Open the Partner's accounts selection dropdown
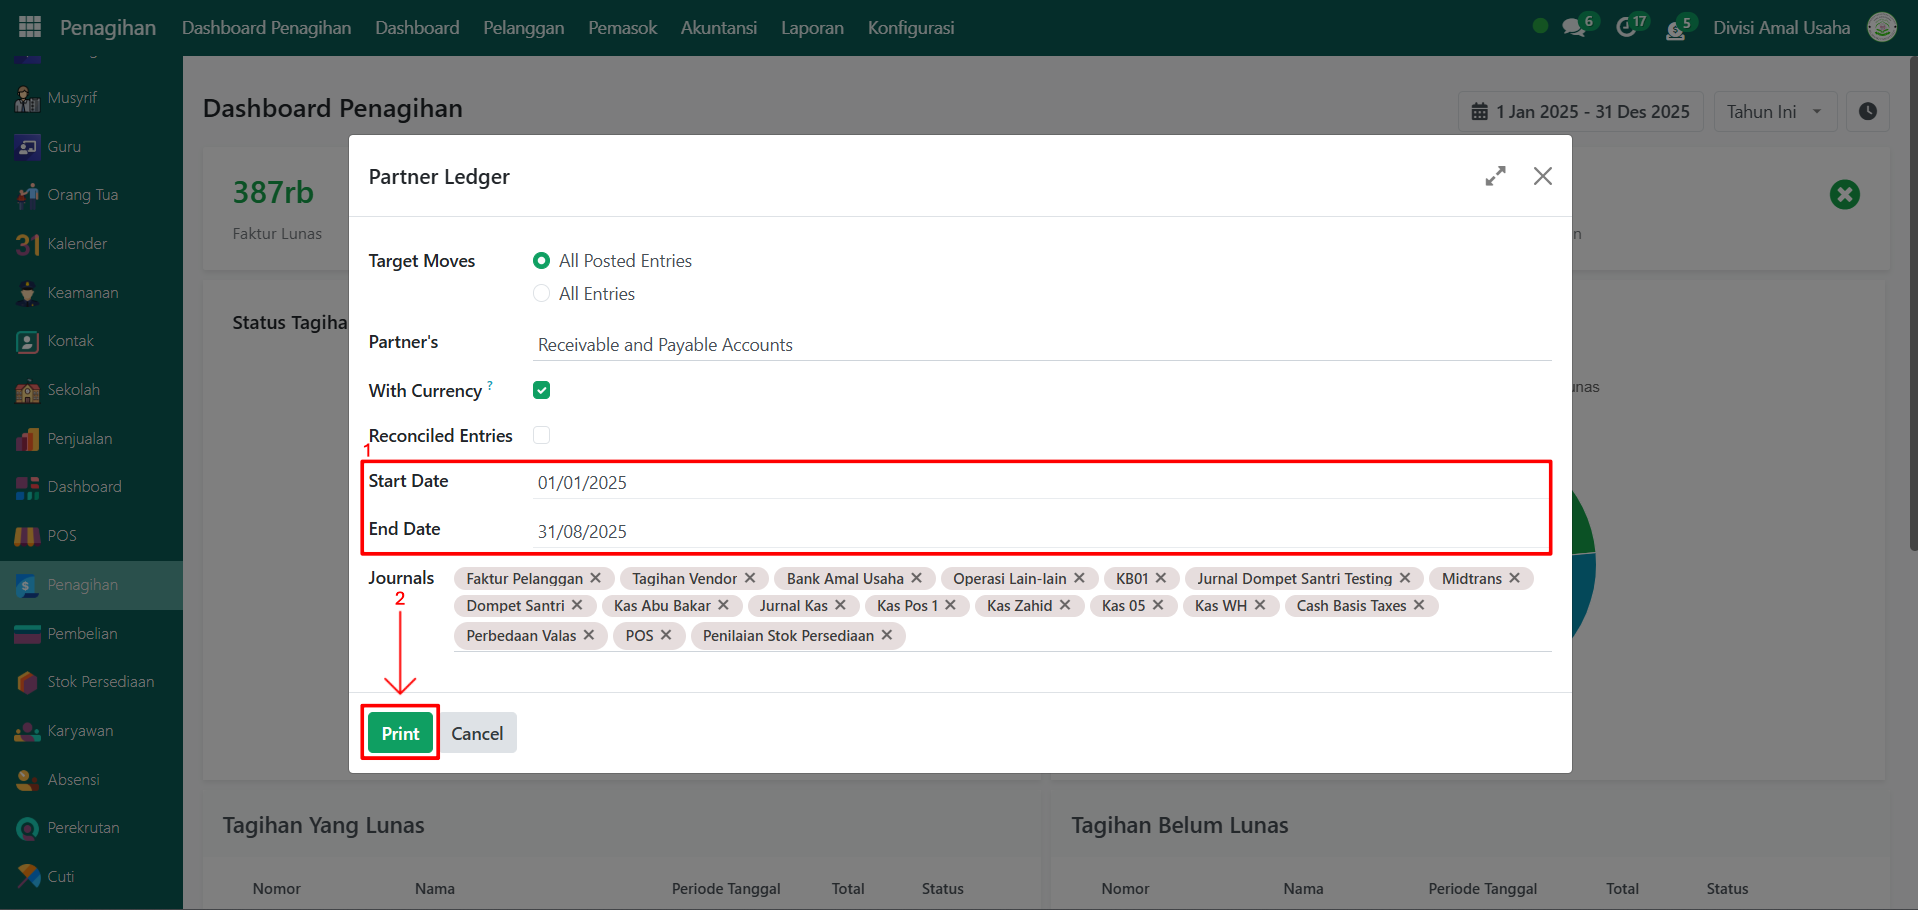Image resolution: width=1918 pixels, height=910 pixels. pyautogui.click(x=1040, y=345)
